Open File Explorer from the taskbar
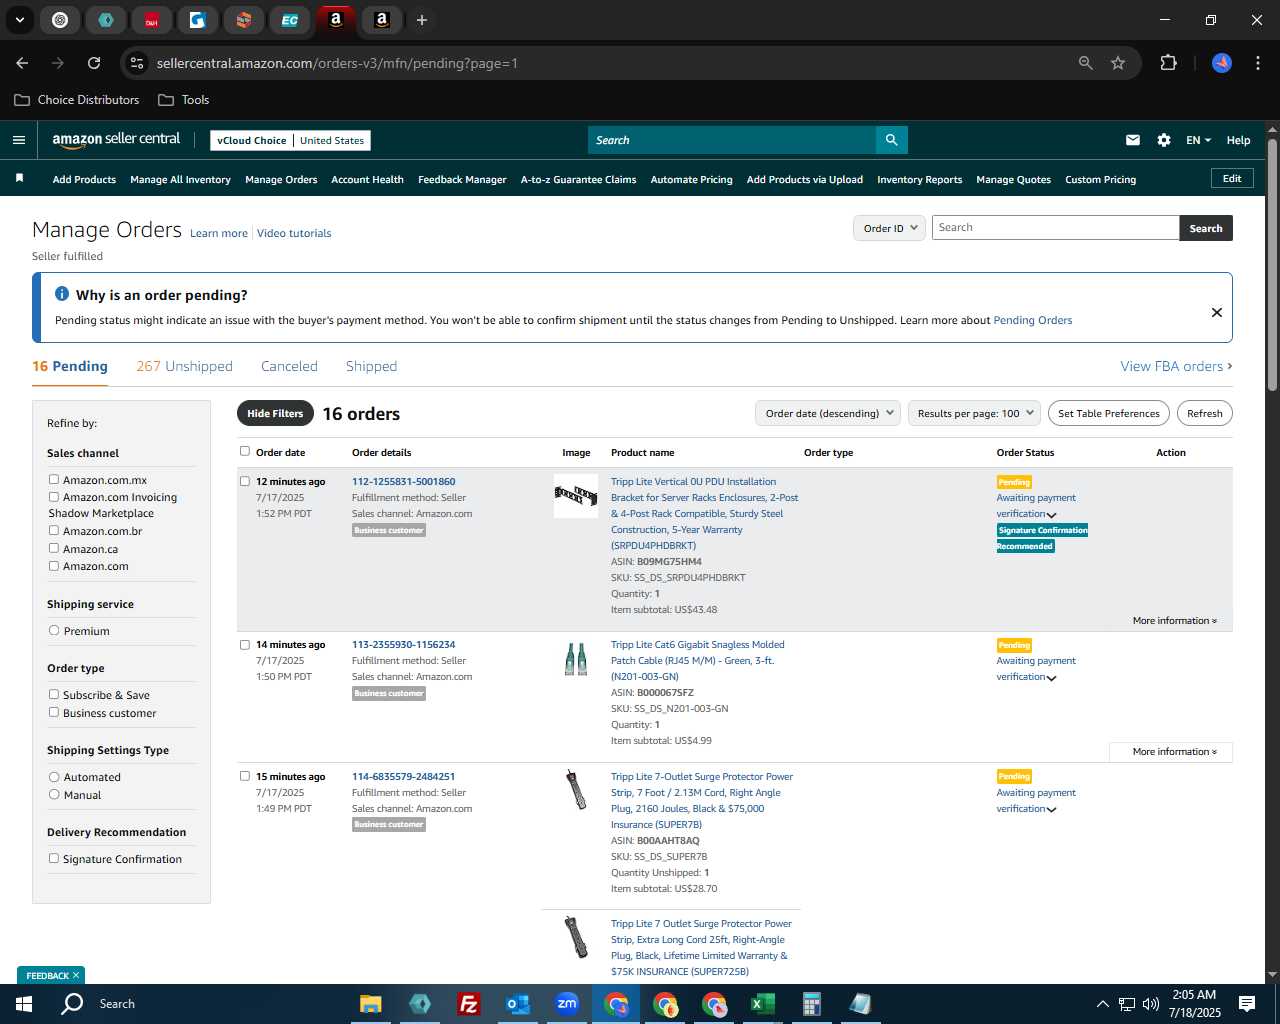 coord(370,1004)
